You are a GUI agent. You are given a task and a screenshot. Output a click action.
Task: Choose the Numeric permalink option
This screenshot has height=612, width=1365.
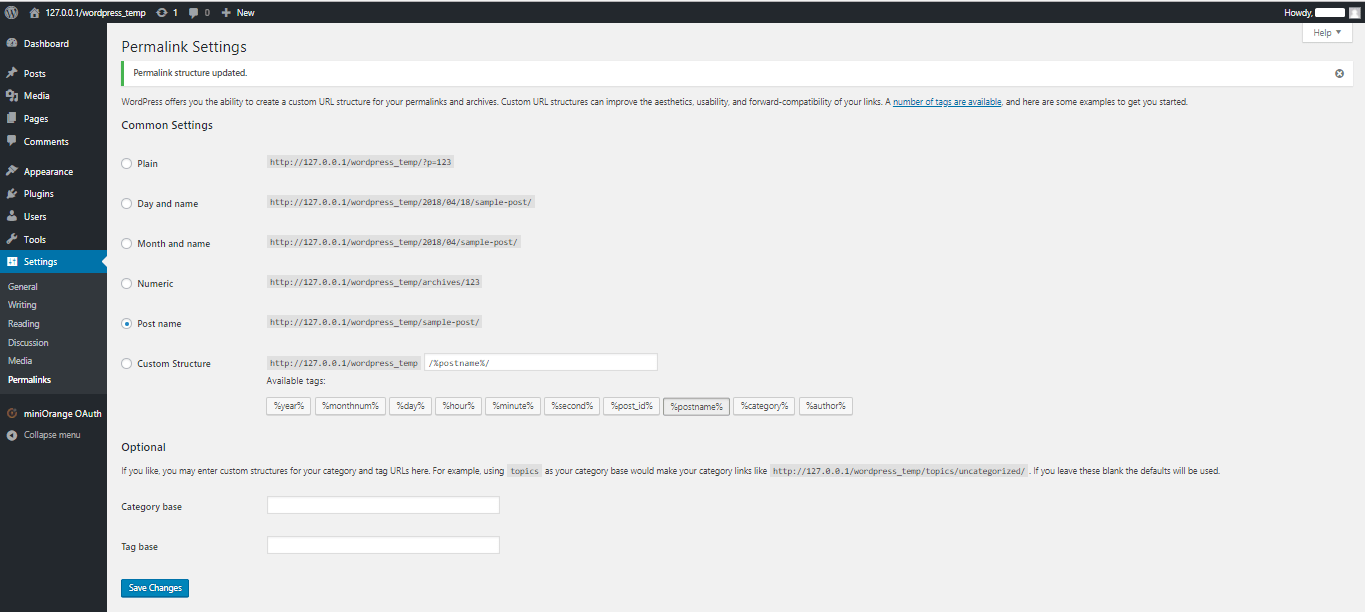coord(126,284)
